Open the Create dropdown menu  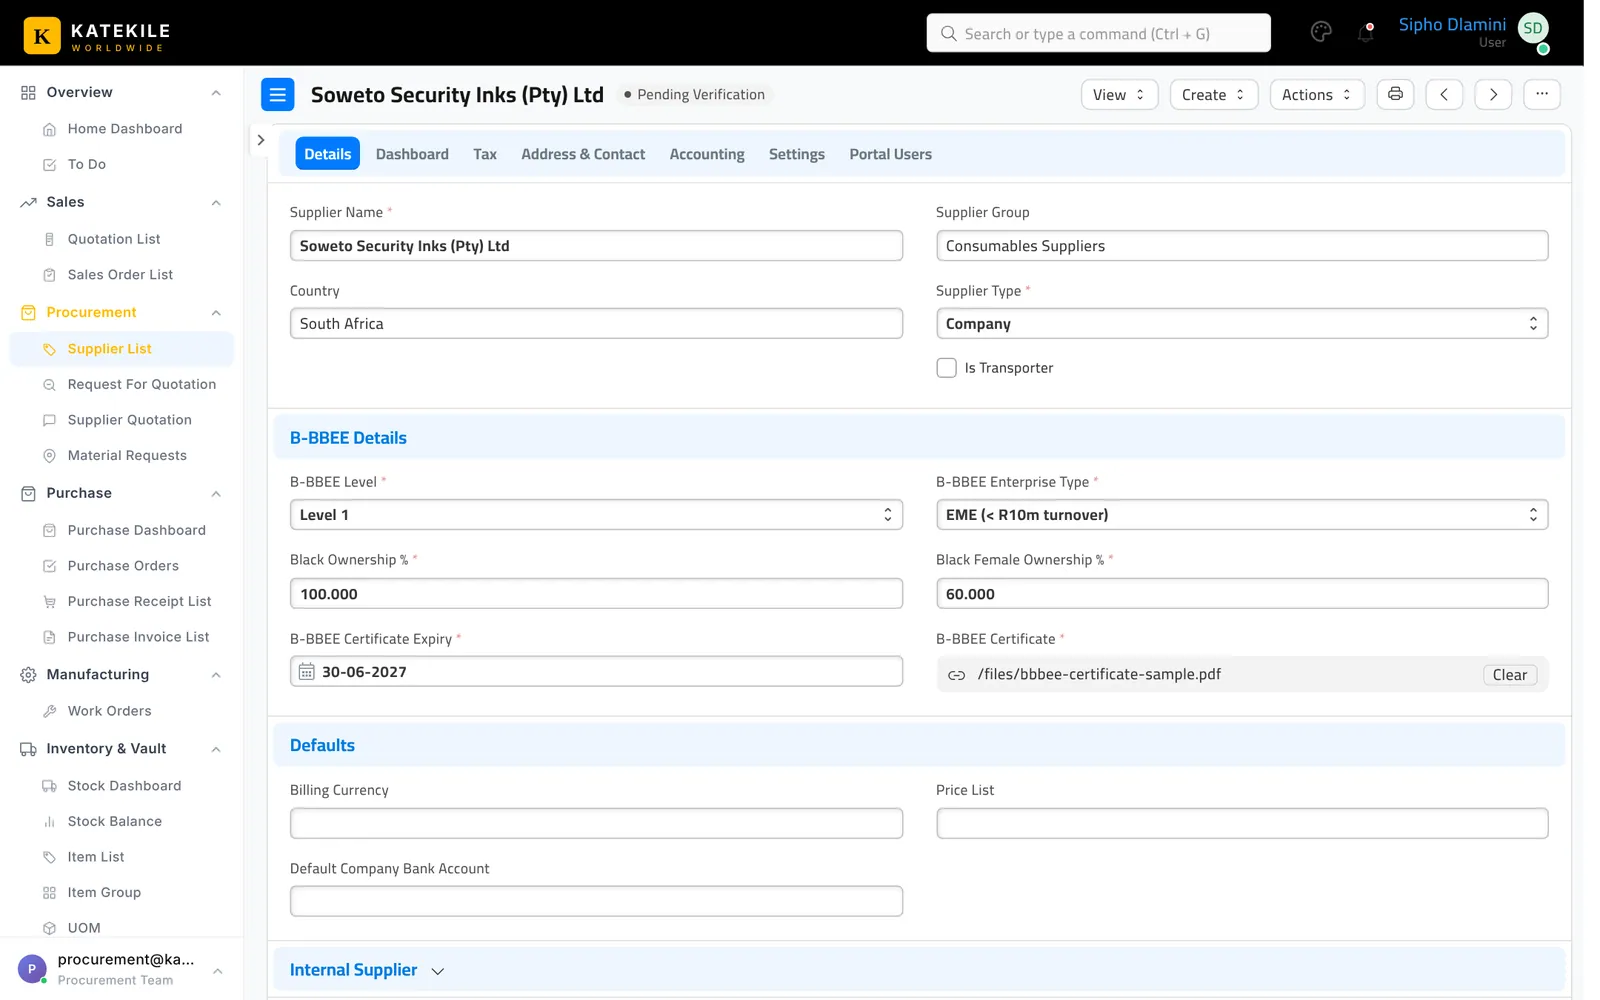click(x=1214, y=94)
